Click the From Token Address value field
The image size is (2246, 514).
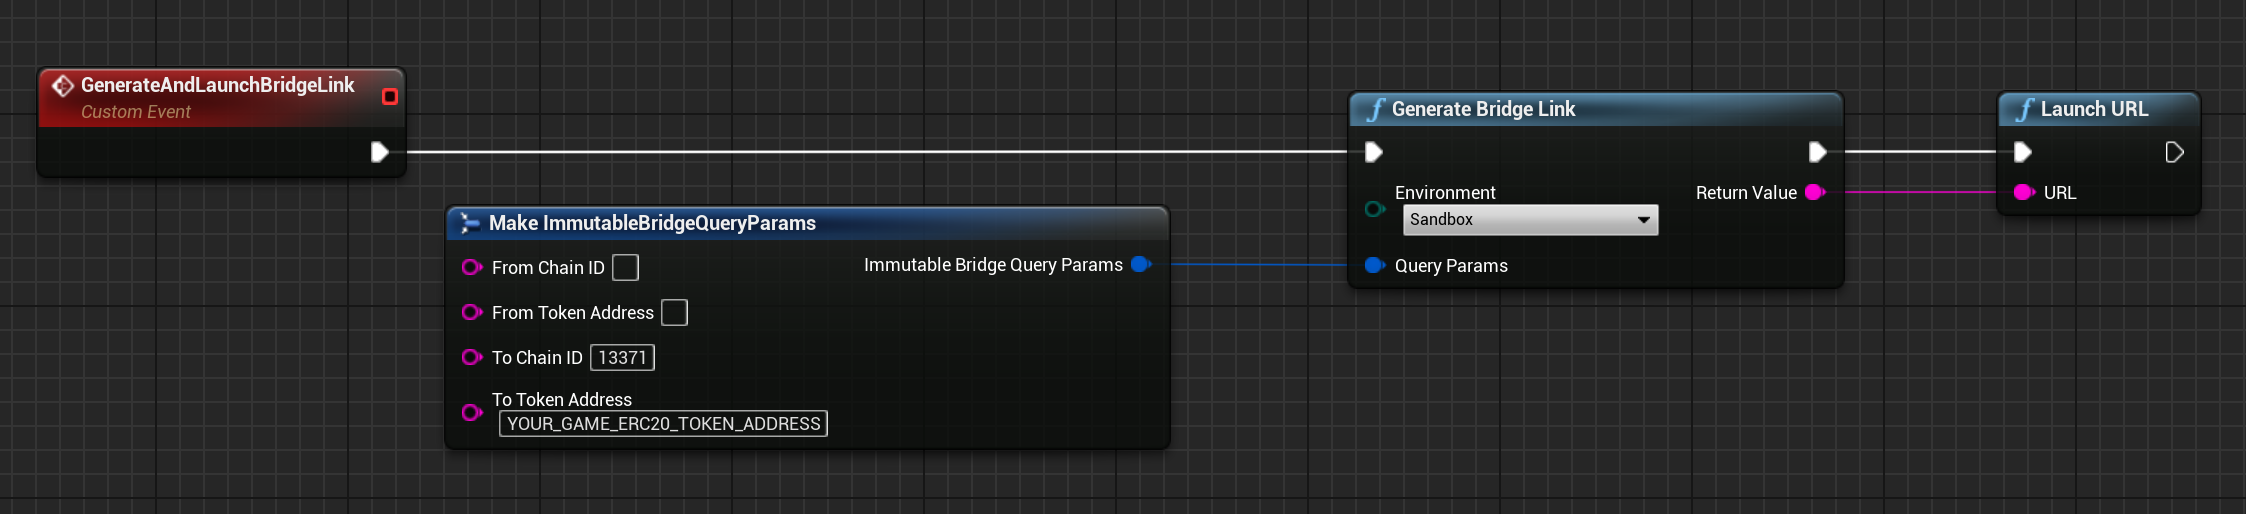pyautogui.click(x=675, y=312)
